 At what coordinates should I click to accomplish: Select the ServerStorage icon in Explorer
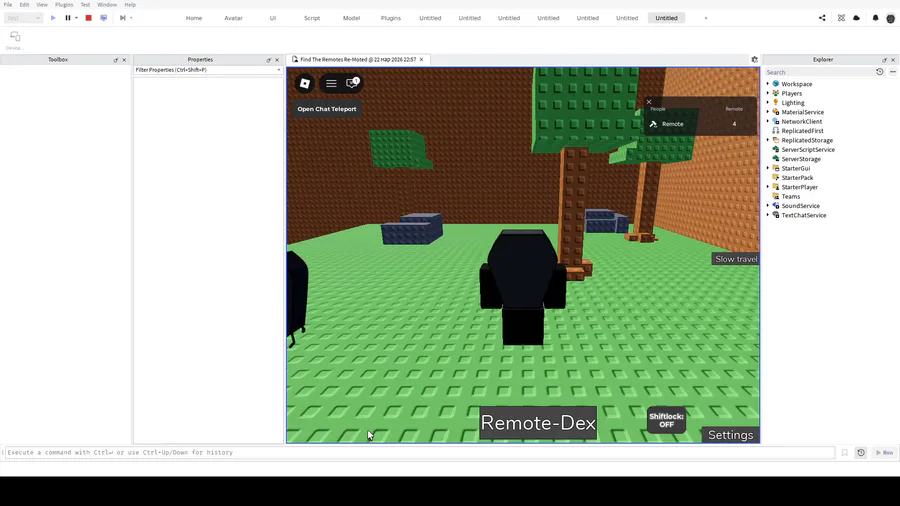click(x=775, y=159)
